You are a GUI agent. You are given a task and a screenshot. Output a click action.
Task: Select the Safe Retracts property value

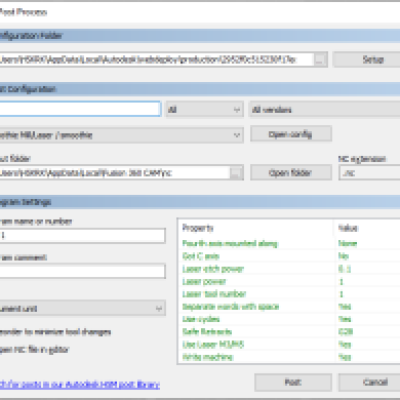346,332
